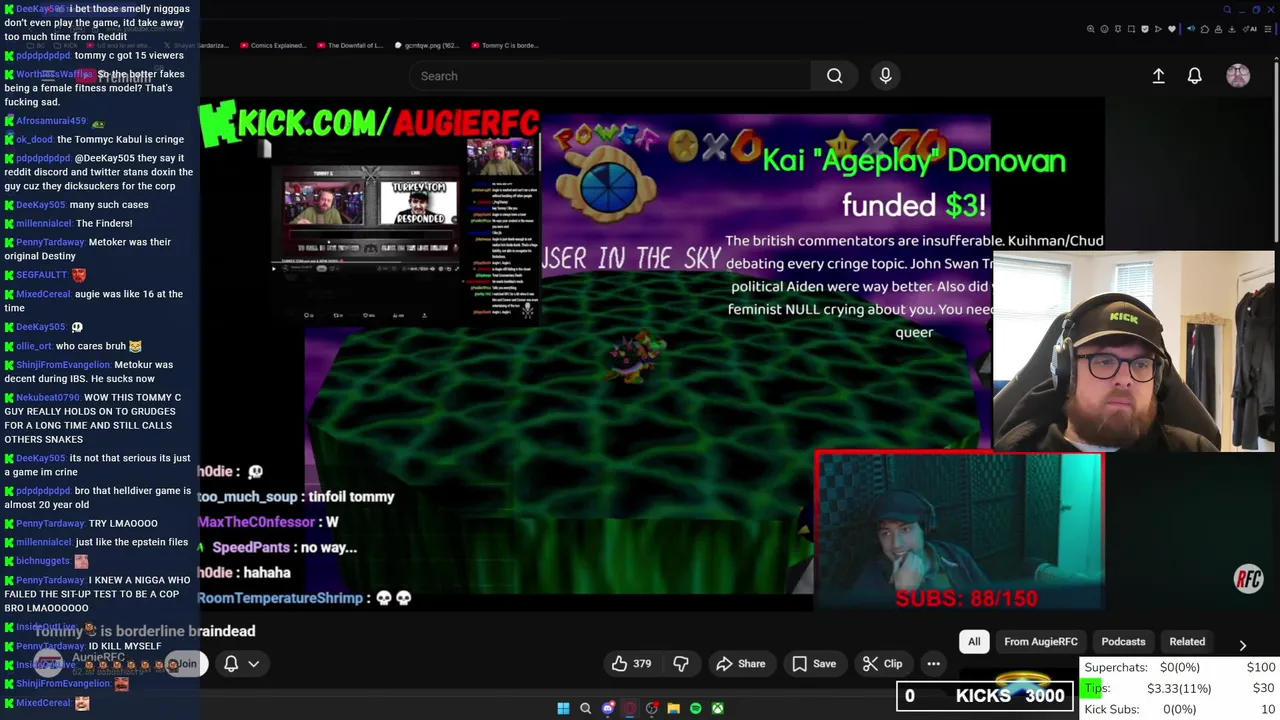Switch to the gcmtqw.png browser tab
The width and height of the screenshot is (1280, 720).
[x=426, y=45]
